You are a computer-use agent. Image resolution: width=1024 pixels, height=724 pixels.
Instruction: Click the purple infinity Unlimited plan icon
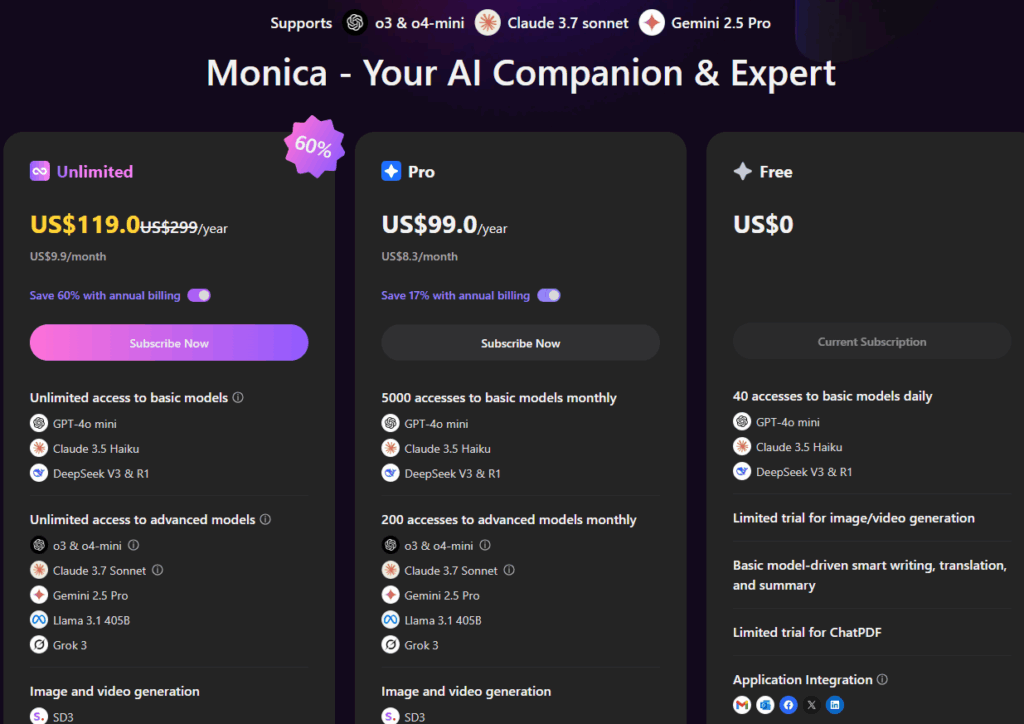[40, 172]
